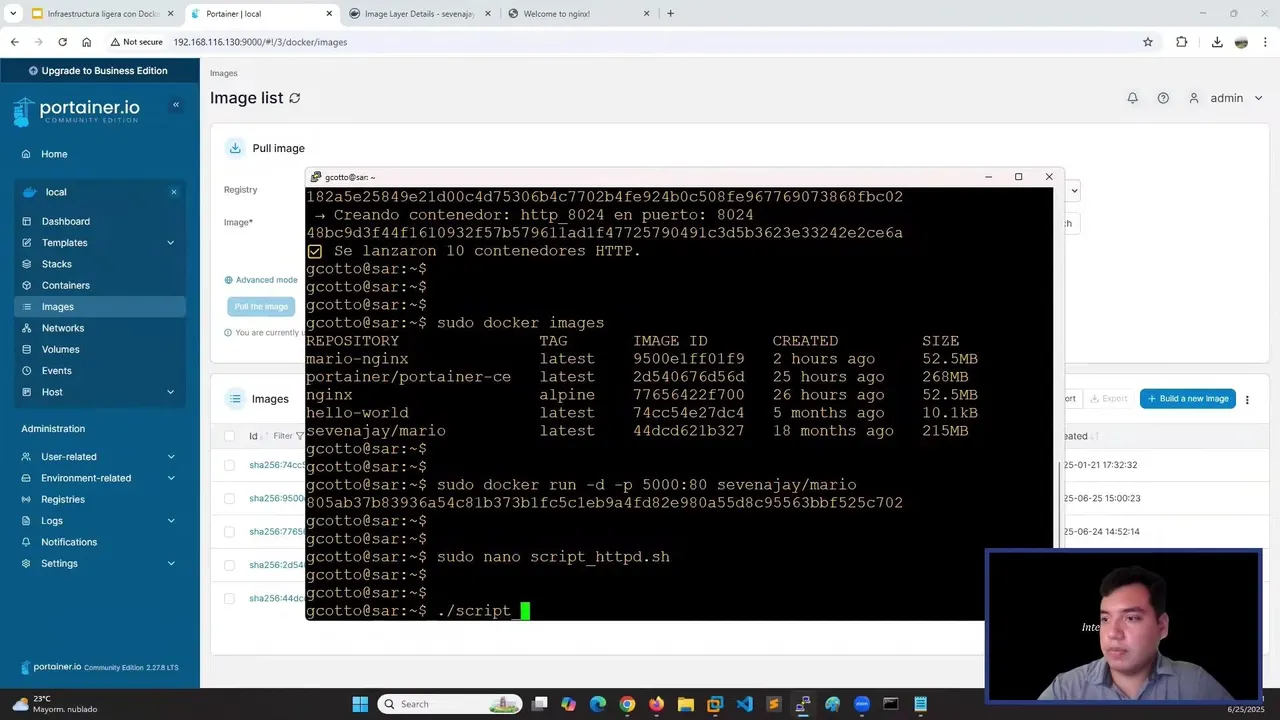Tick checkbox for sha256:74cc image row
Screen dimensions: 1280x720
click(229, 465)
